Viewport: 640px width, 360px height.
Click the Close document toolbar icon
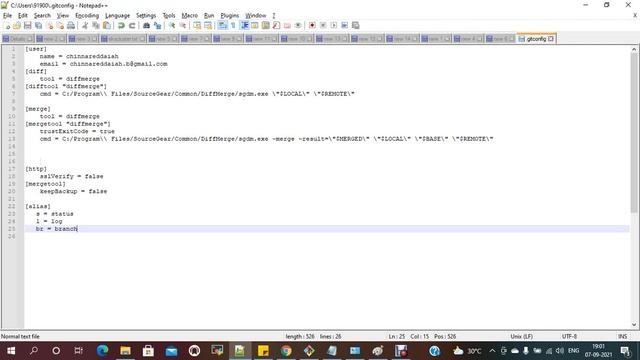pos(49,25)
